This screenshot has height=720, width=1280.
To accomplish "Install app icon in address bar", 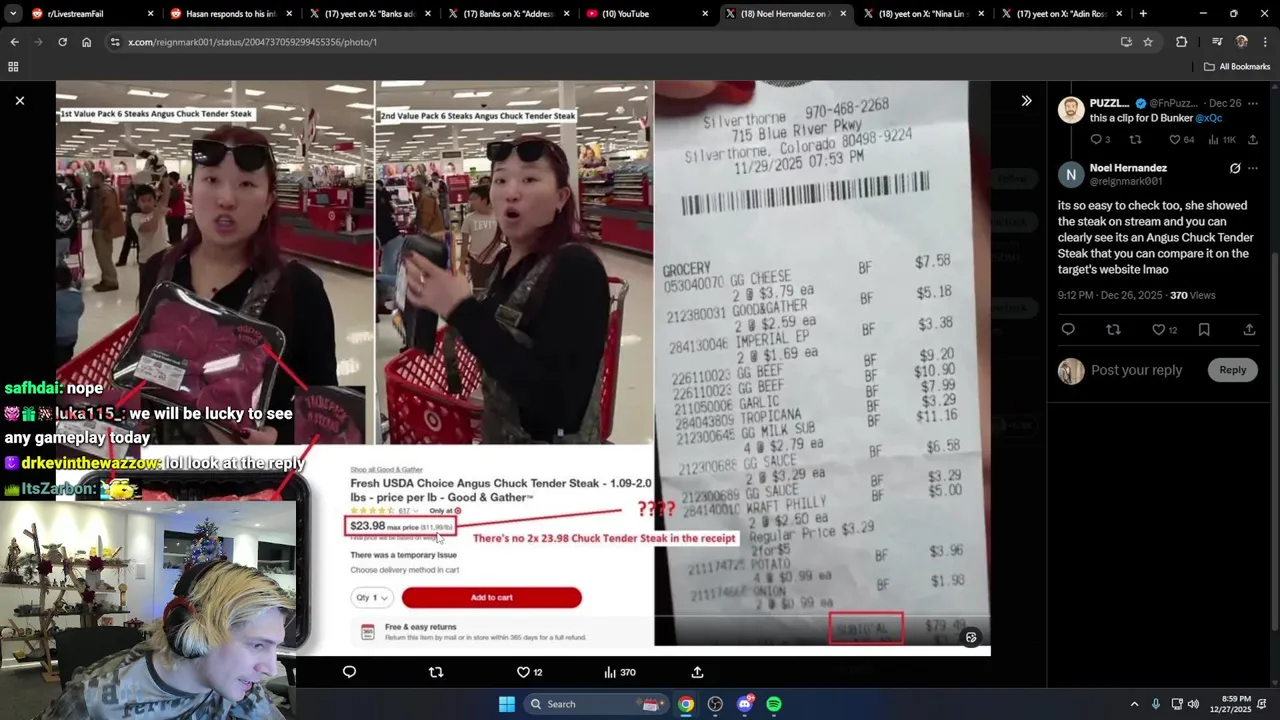I will [1126, 42].
